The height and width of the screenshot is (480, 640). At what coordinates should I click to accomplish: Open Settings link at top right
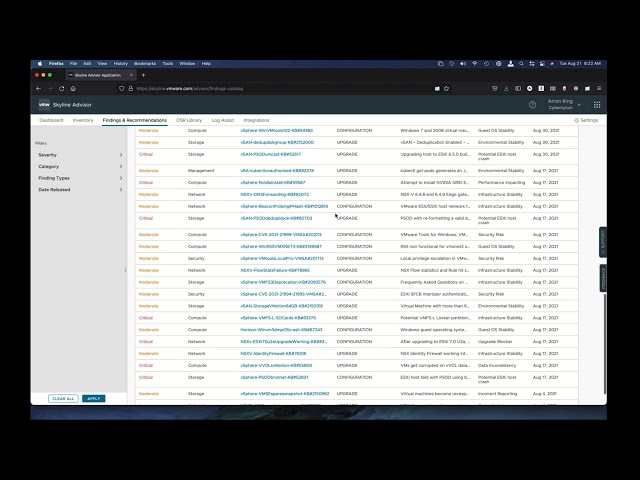click(x=586, y=120)
